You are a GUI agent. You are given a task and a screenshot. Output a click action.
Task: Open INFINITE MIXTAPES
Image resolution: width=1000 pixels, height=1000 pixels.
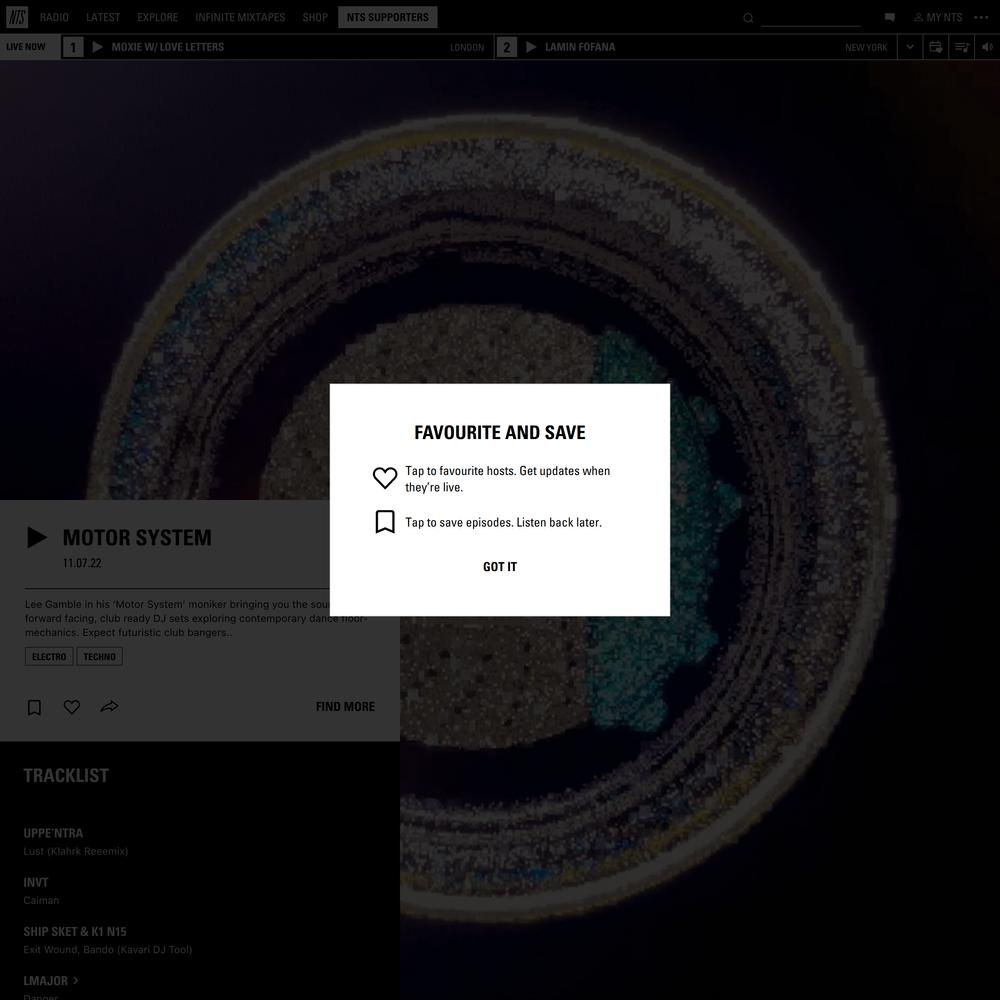point(240,17)
